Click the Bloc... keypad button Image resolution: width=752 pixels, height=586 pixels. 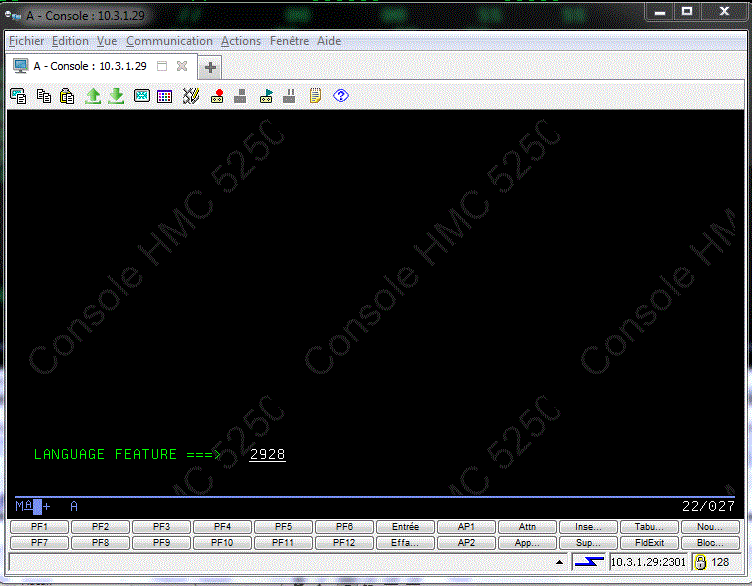[710, 543]
